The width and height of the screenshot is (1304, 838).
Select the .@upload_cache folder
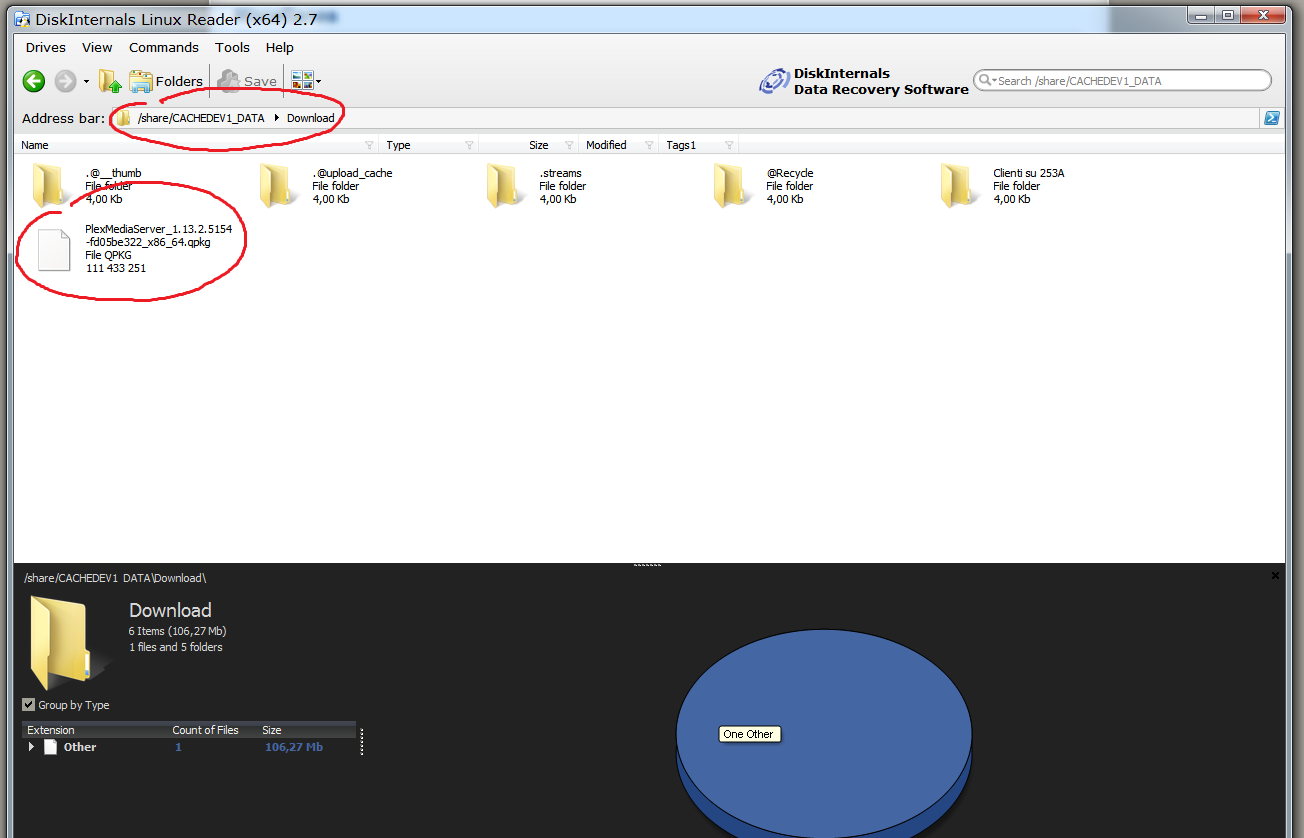click(279, 186)
